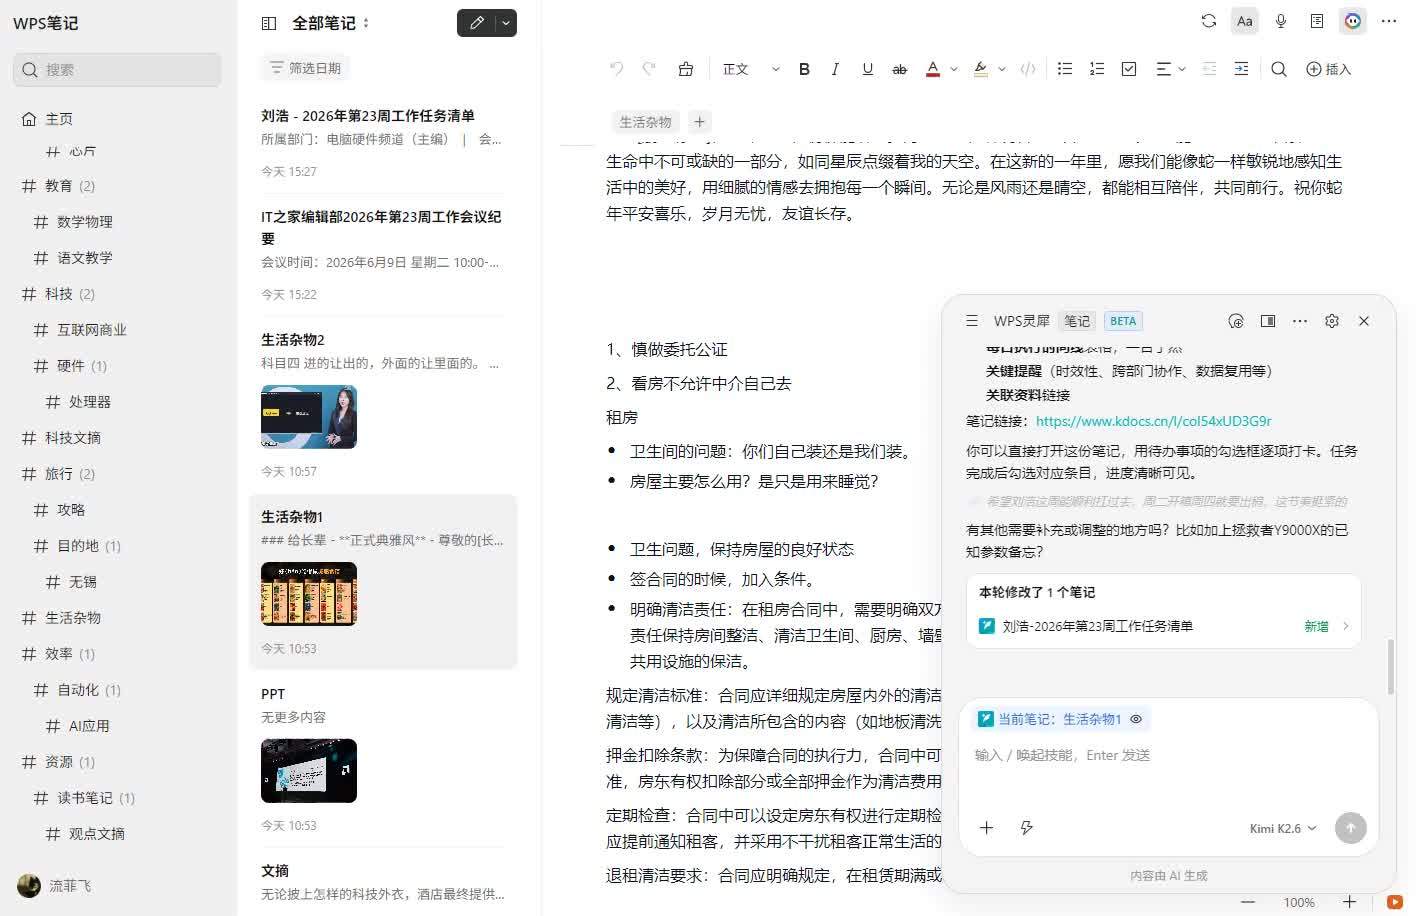1416x916 pixels.
Task: Open the 全部笔记 sort selector
Action: pyautogui.click(x=331, y=23)
